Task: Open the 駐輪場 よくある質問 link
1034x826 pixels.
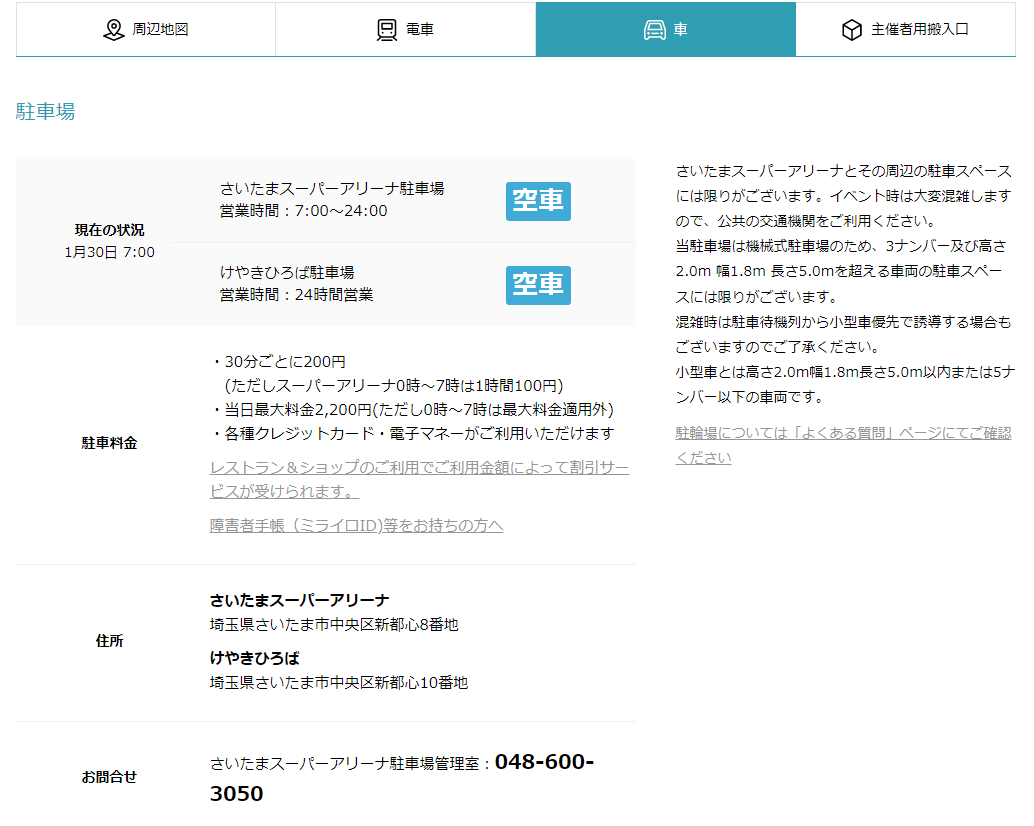Action: (843, 445)
